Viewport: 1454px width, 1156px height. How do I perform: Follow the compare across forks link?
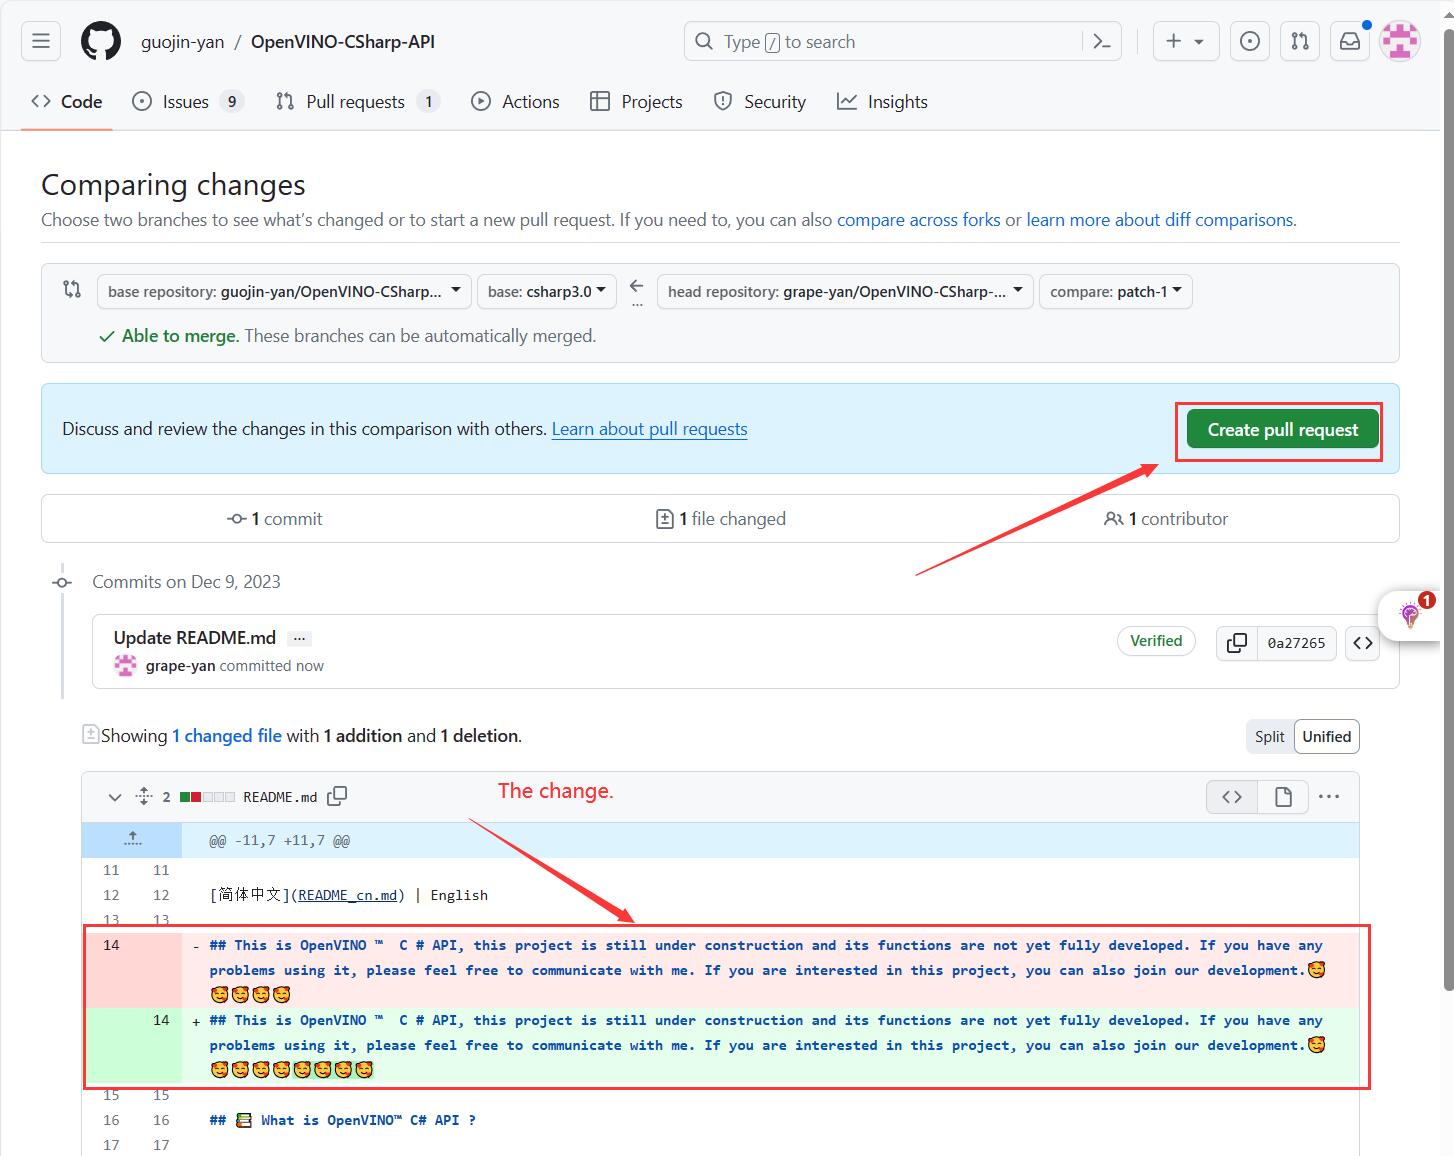919,220
